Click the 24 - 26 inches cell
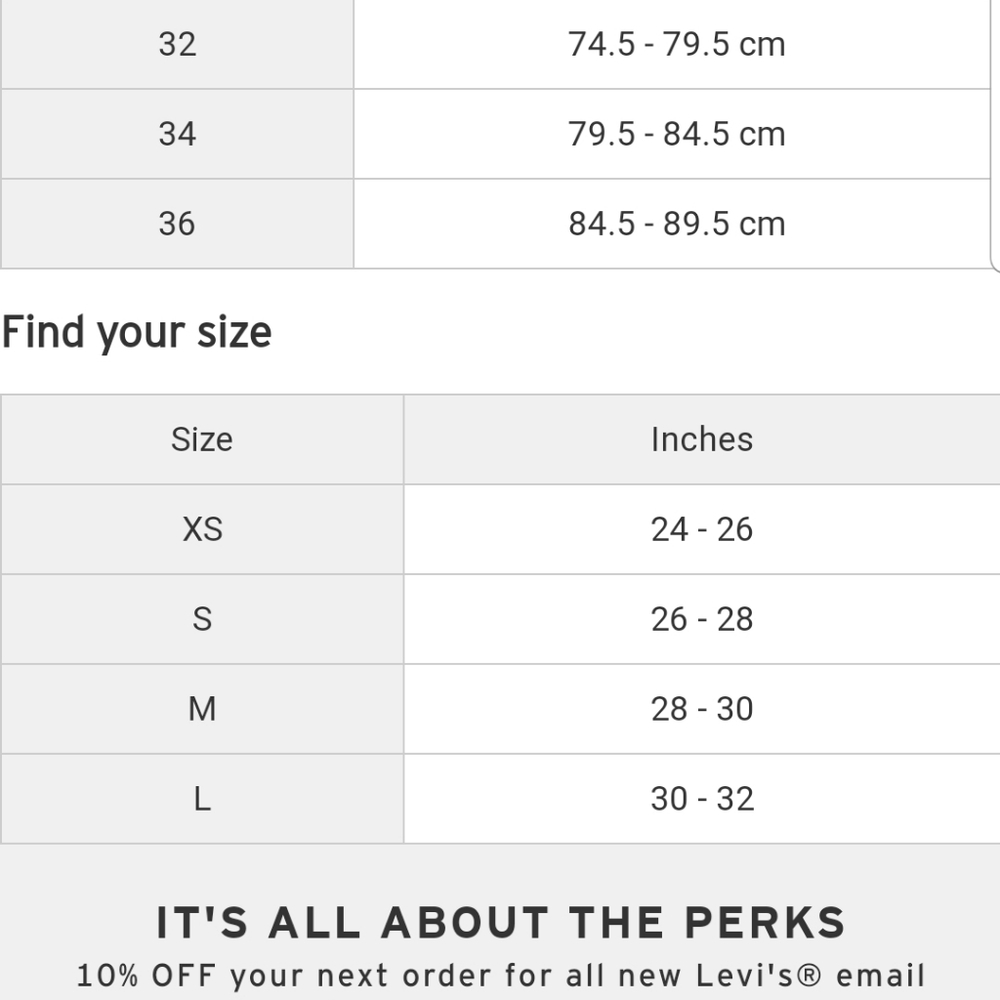Viewport: 1000px width, 1000px height. tap(702, 529)
